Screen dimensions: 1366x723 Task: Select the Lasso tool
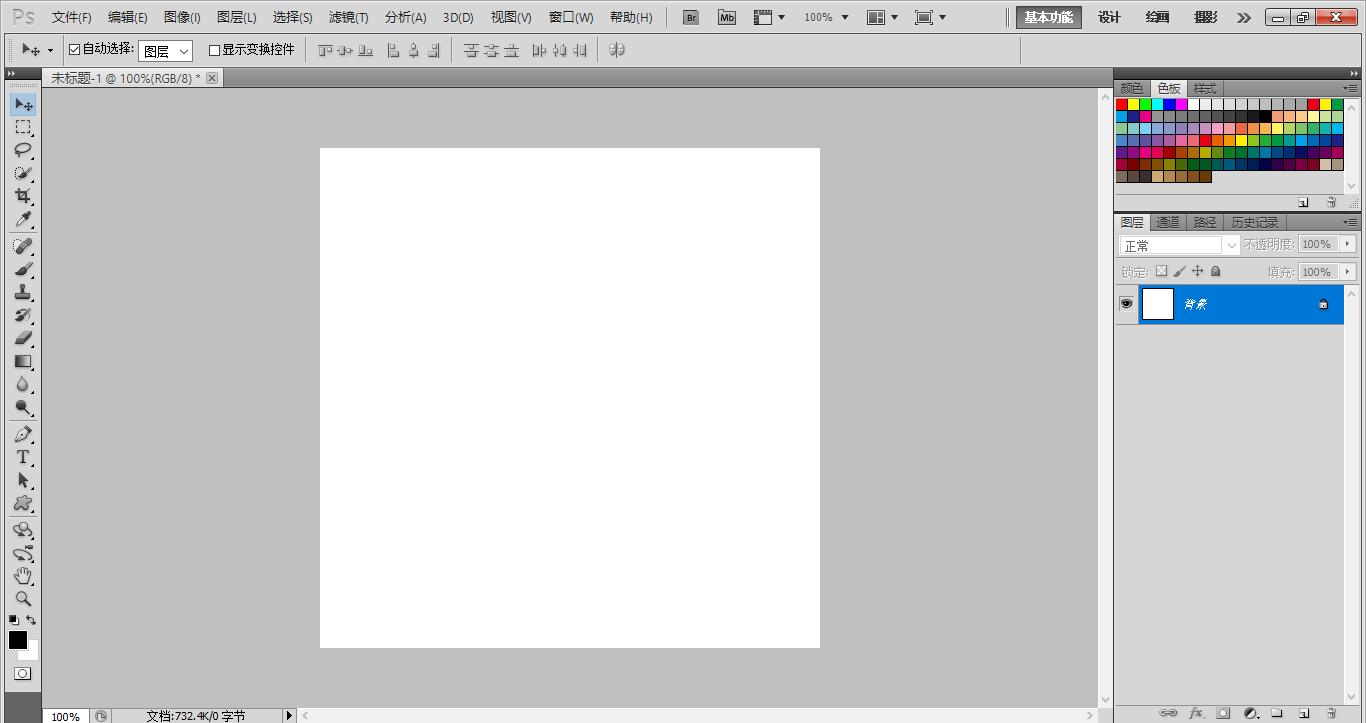[22, 150]
